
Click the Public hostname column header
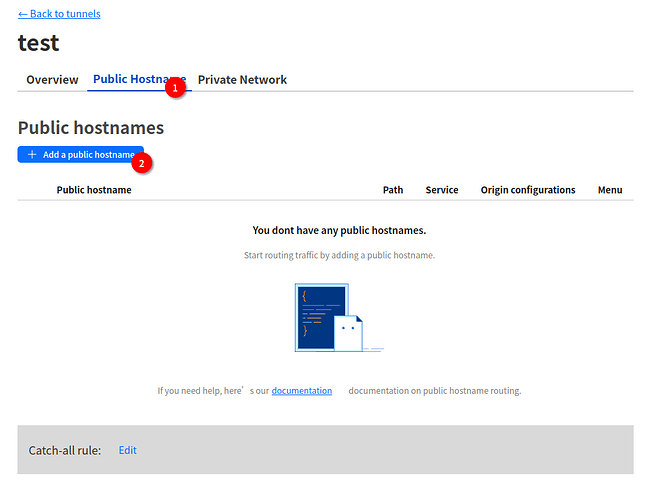(94, 190)
